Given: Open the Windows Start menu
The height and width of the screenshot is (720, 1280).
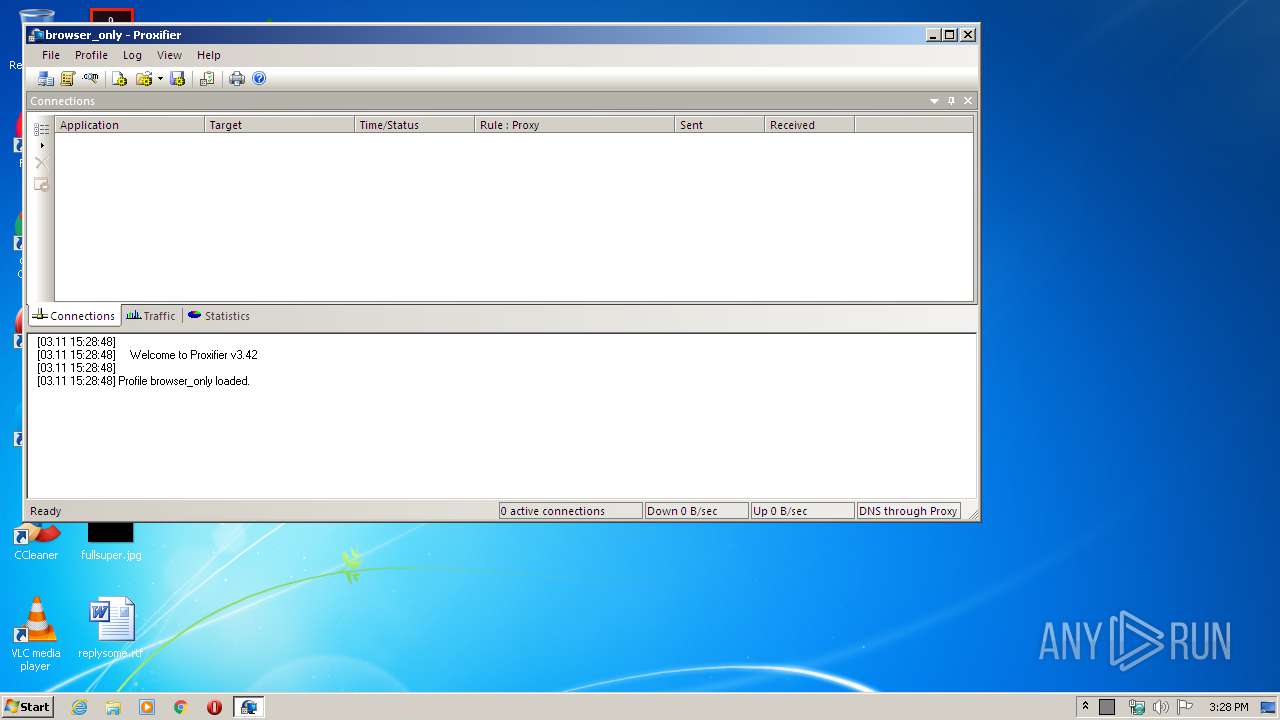Looking at the screenshot, I should point(27,707).
